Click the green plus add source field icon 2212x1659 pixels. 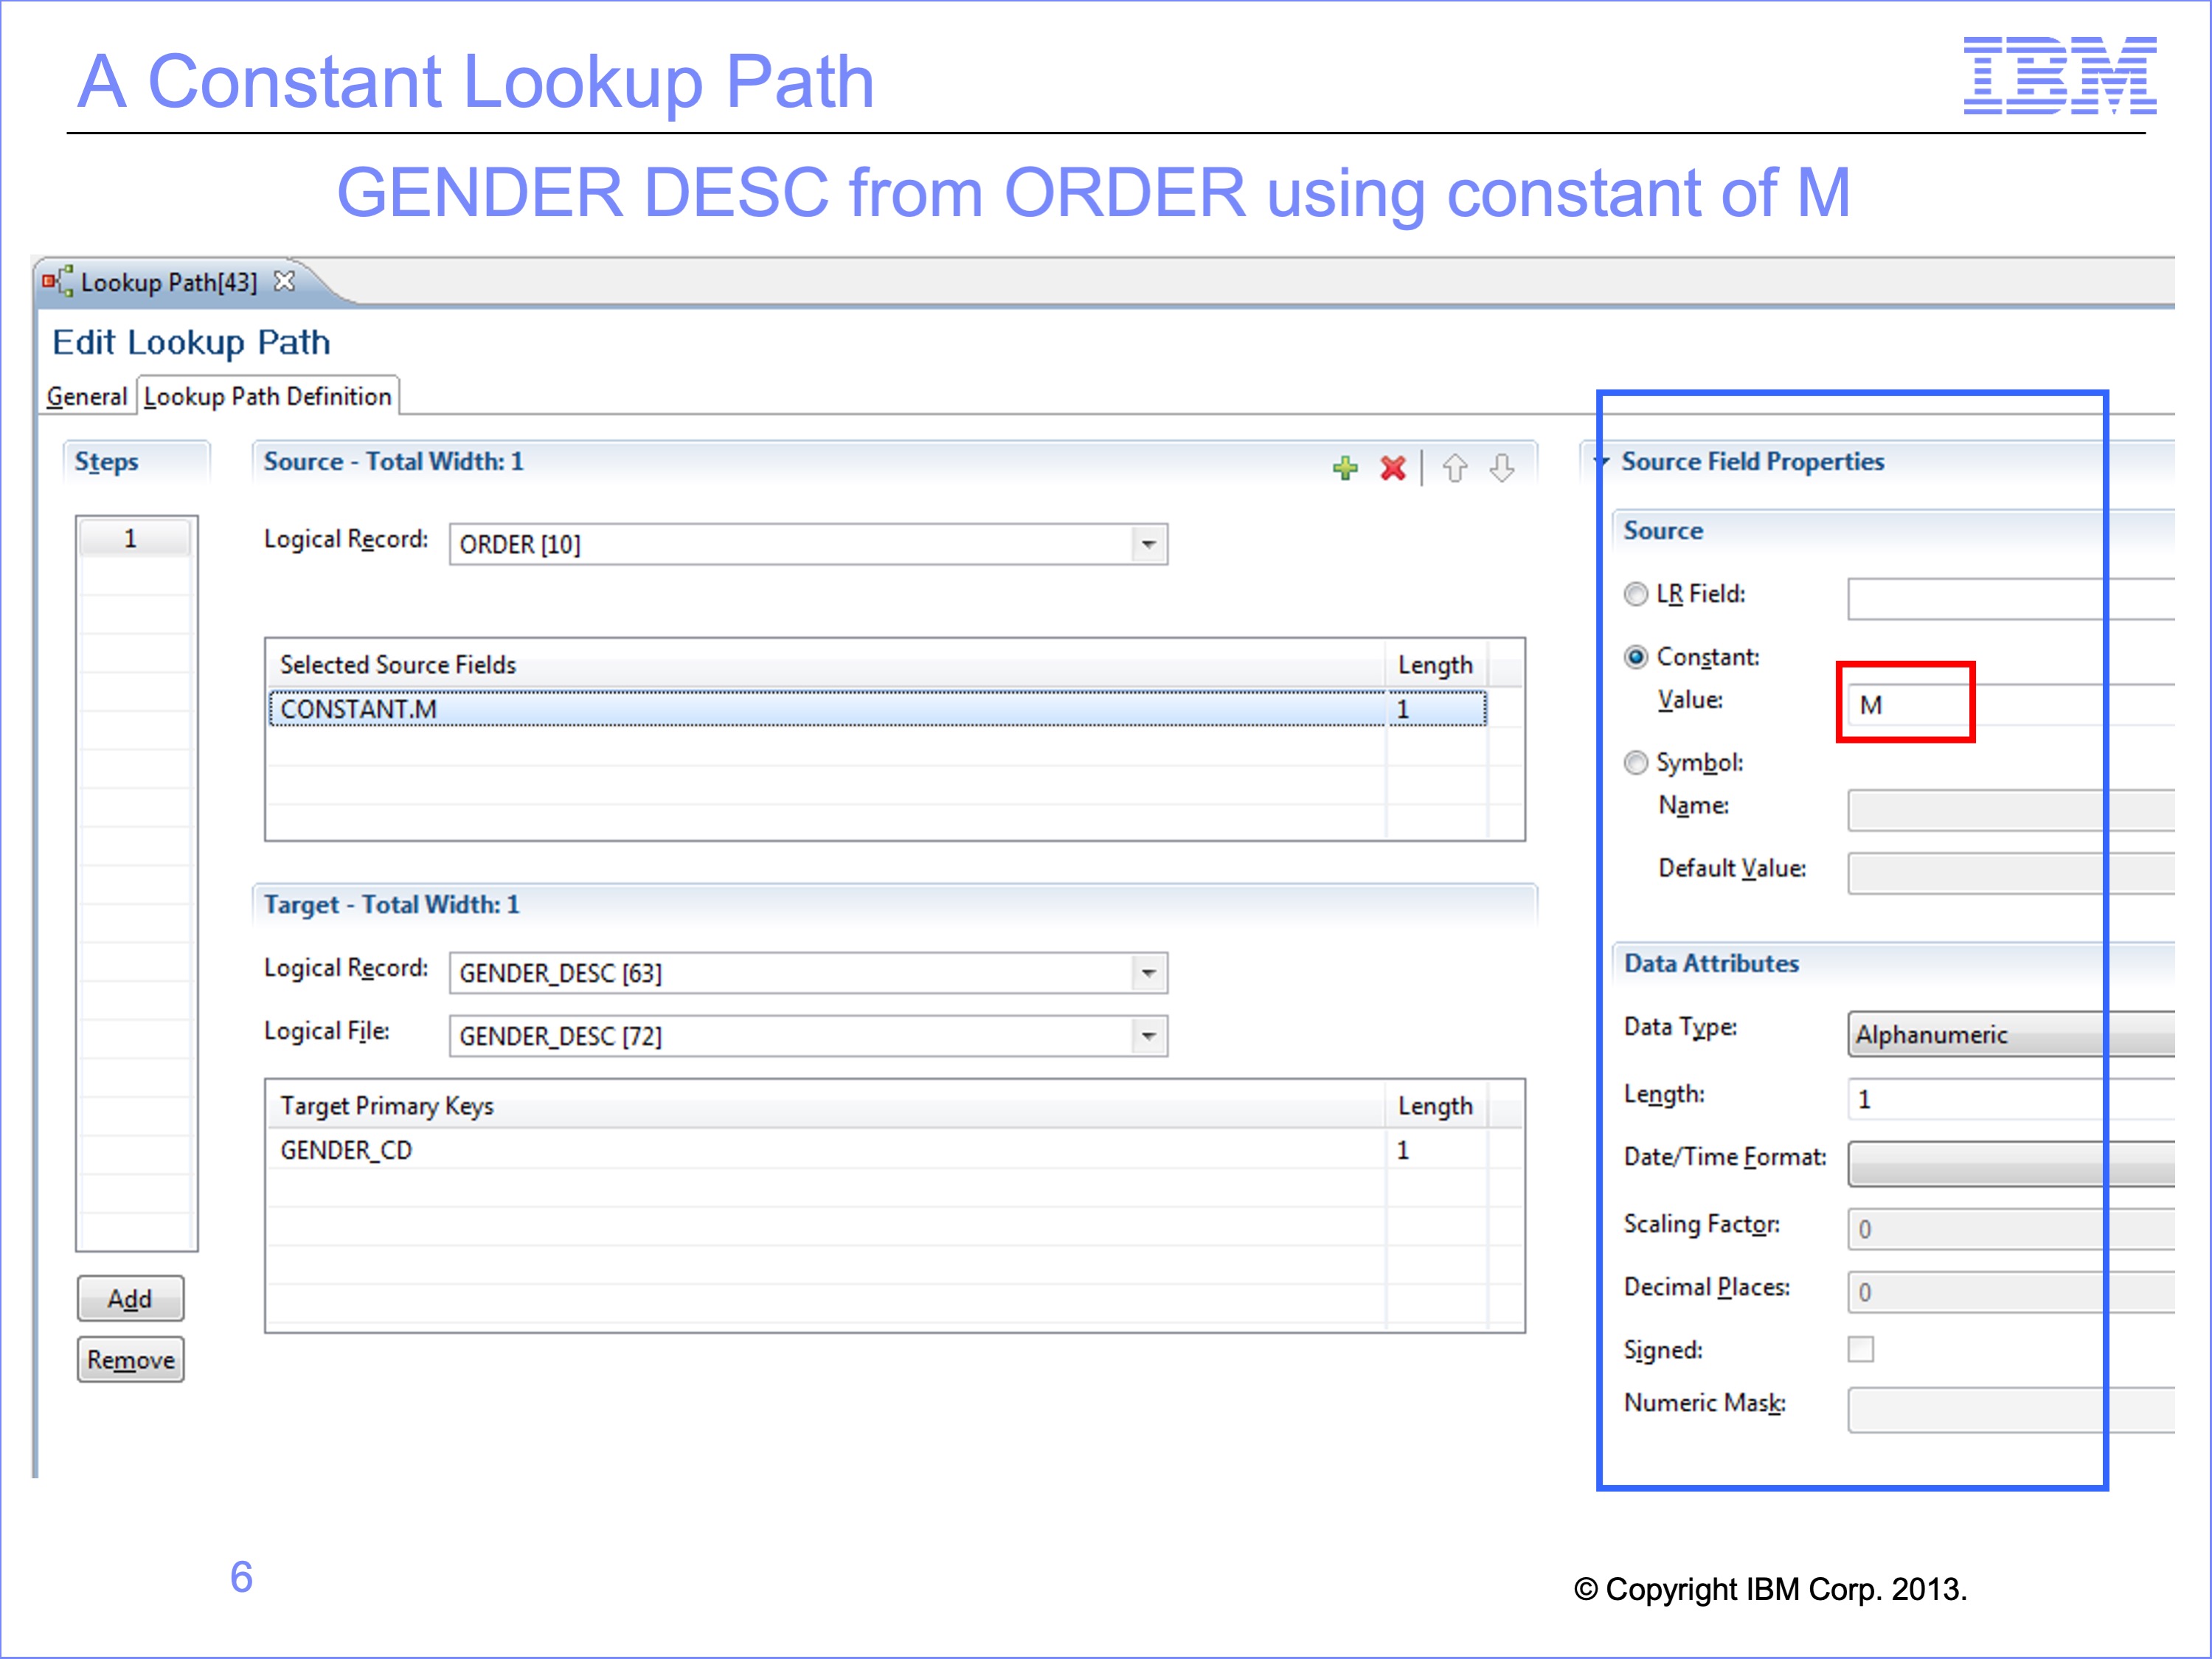tap(1345, 468)
